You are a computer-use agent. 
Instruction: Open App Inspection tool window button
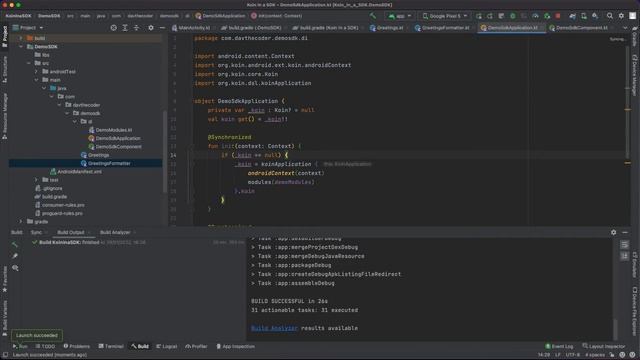tap(236, 346)
